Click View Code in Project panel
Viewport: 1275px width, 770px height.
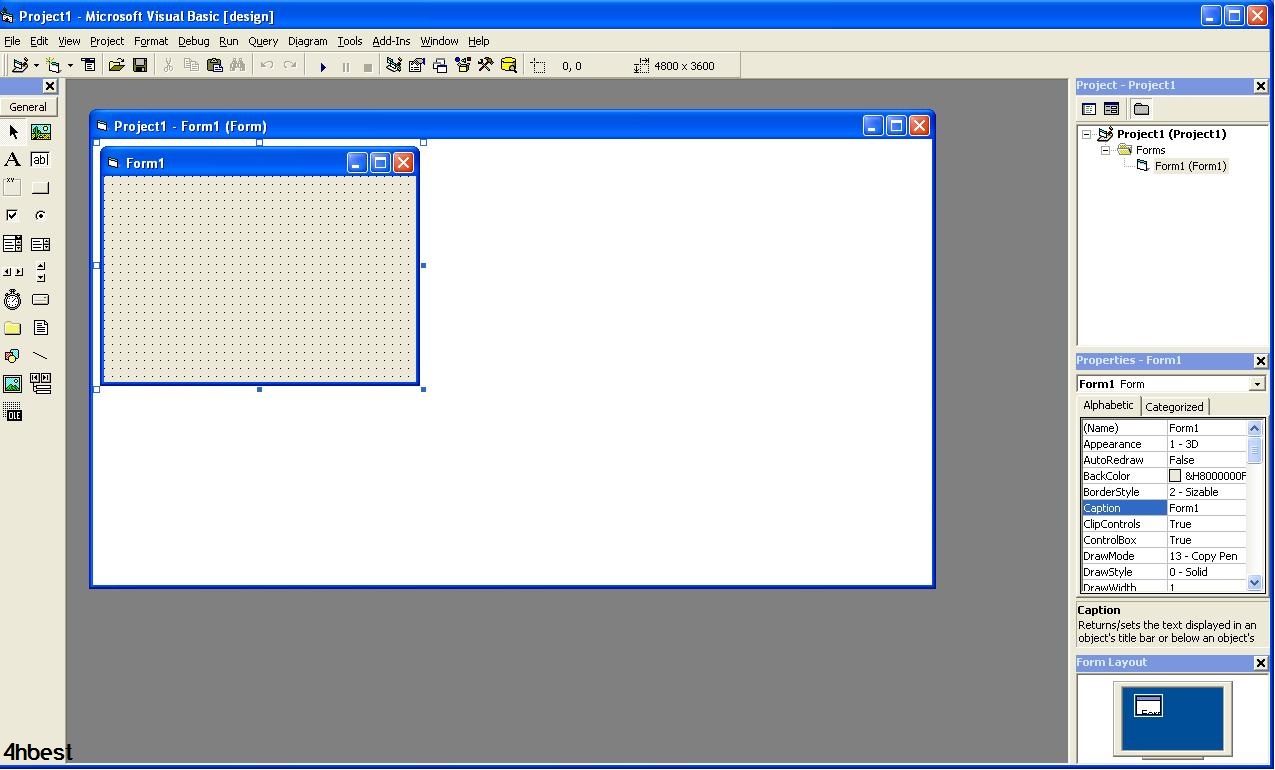pos(1089,109)
